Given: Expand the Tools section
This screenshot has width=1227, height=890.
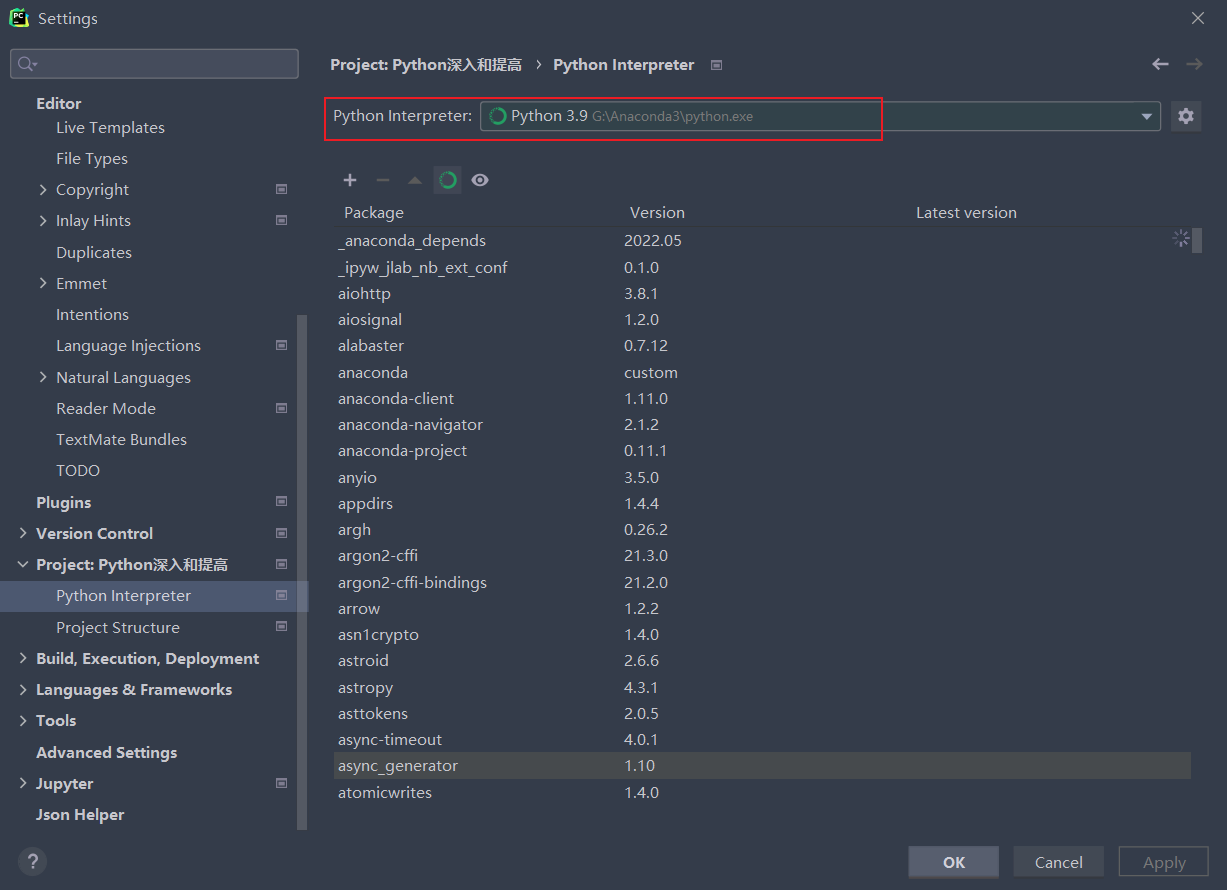Looking at the screenshot, I should click(x=23, y=720).
